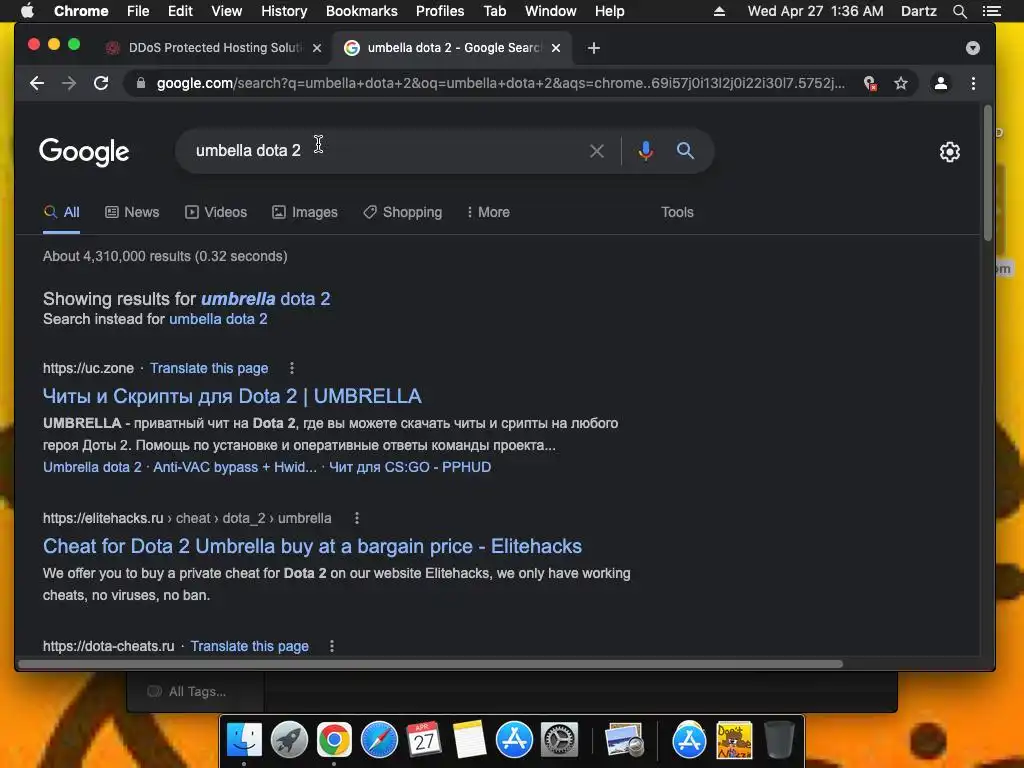Open the search Tools options
Image resolution: width=1024 pixels, height=768 pixels.
pos(677,212)
